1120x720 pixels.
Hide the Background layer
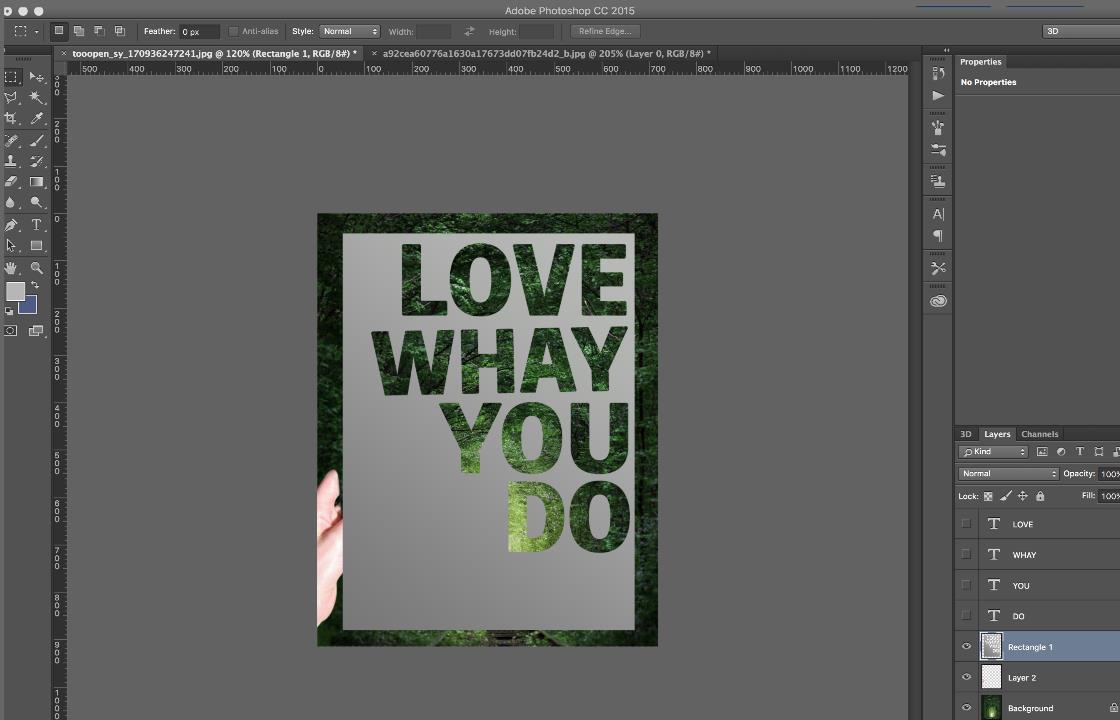pyautogui.click(x=966, y=708)
